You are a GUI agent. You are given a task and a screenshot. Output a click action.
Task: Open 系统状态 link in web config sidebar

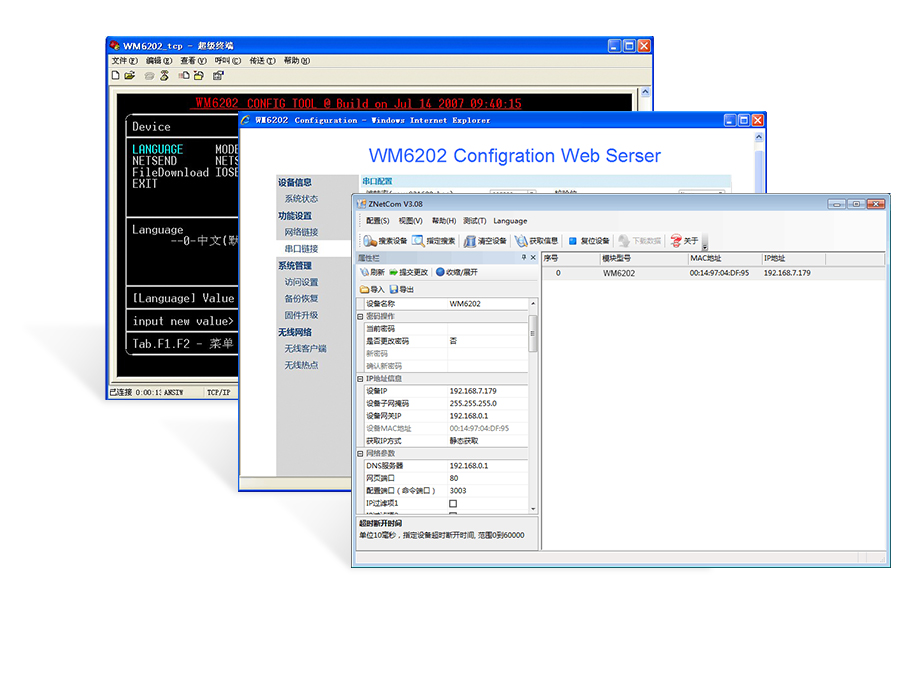(x=301, y=199)
